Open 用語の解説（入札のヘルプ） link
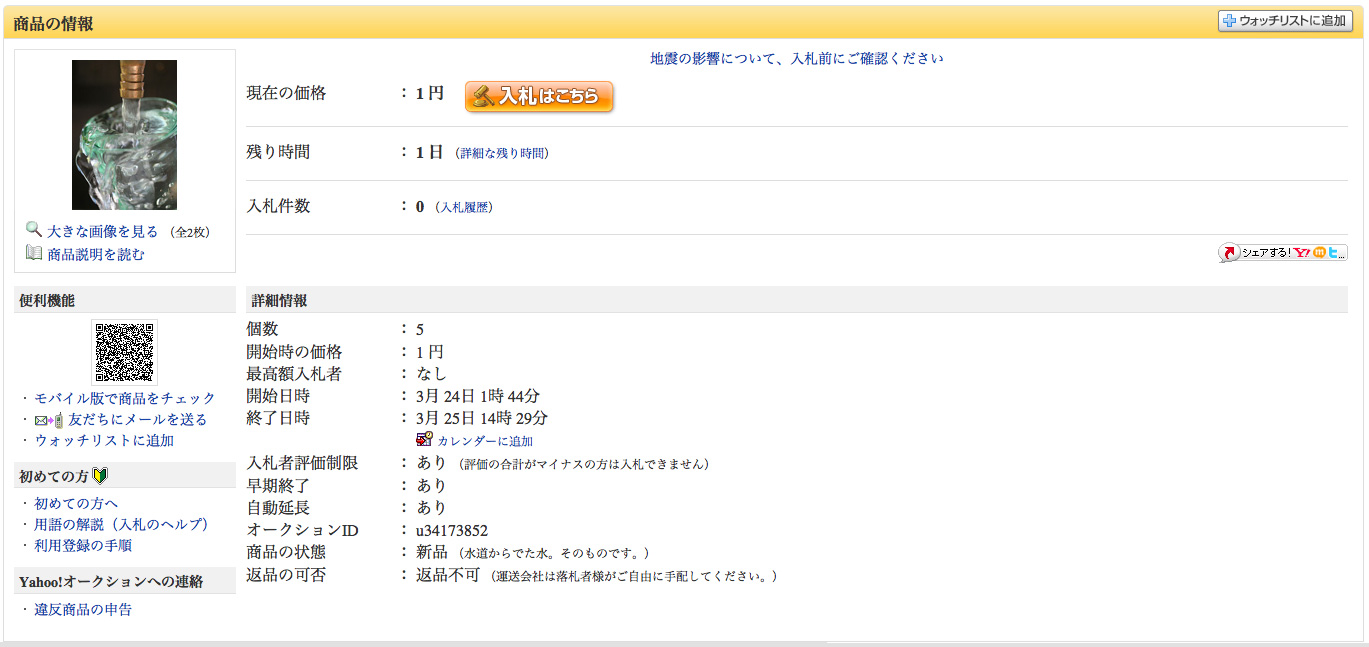Image resolution: width=1369 pixels, height=647 pixels. click(121, 524)
